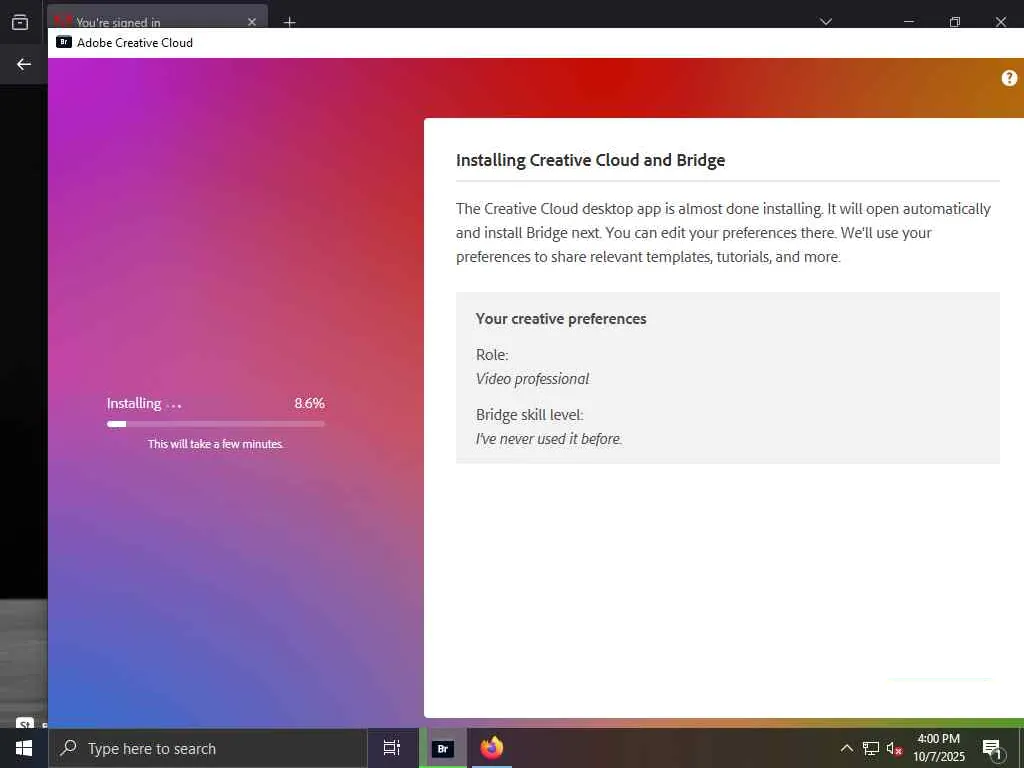Expand the browser tabs dropdown chevron
Viewport: 1024px width, 768px height.
[x=825, y=22]
